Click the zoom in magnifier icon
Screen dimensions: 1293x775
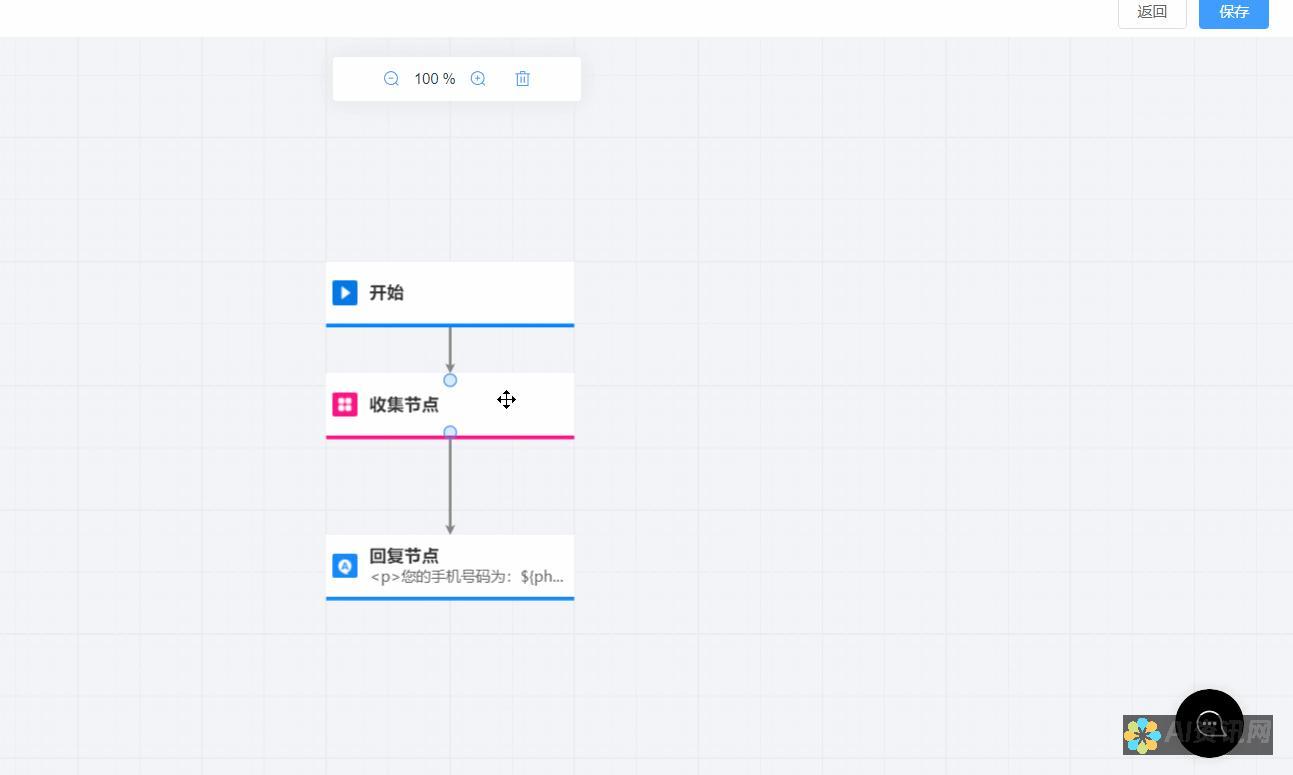[x=478, y=79]
